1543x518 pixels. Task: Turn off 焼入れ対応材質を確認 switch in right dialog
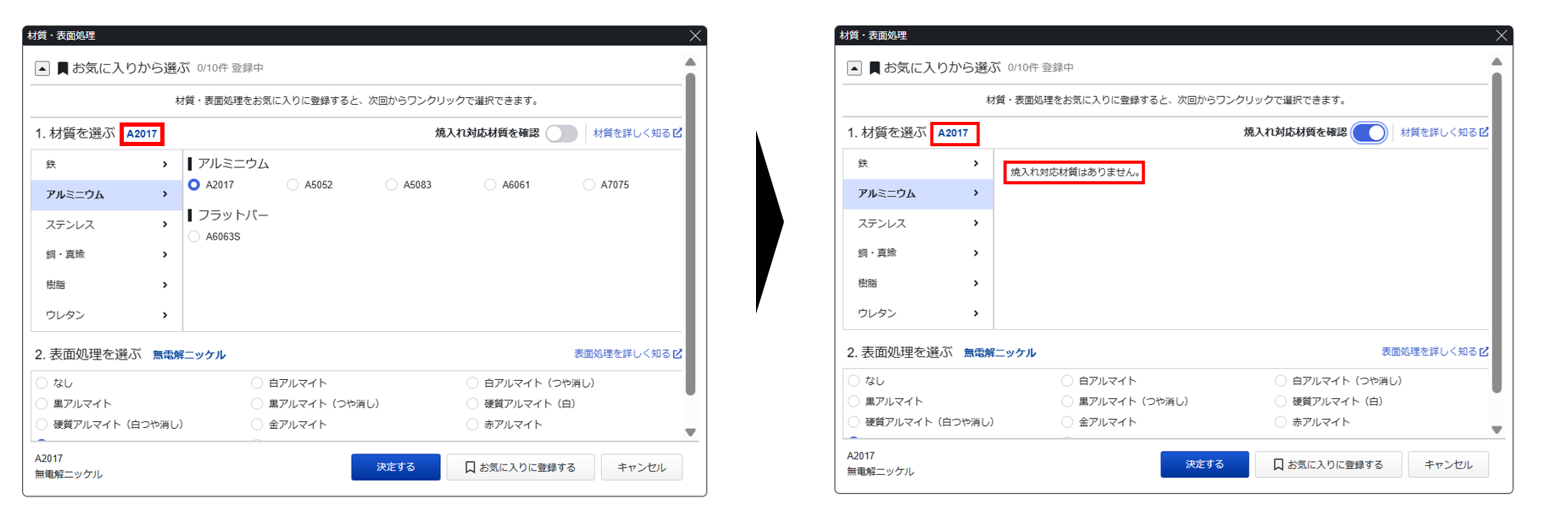(x=1369, y=132)
